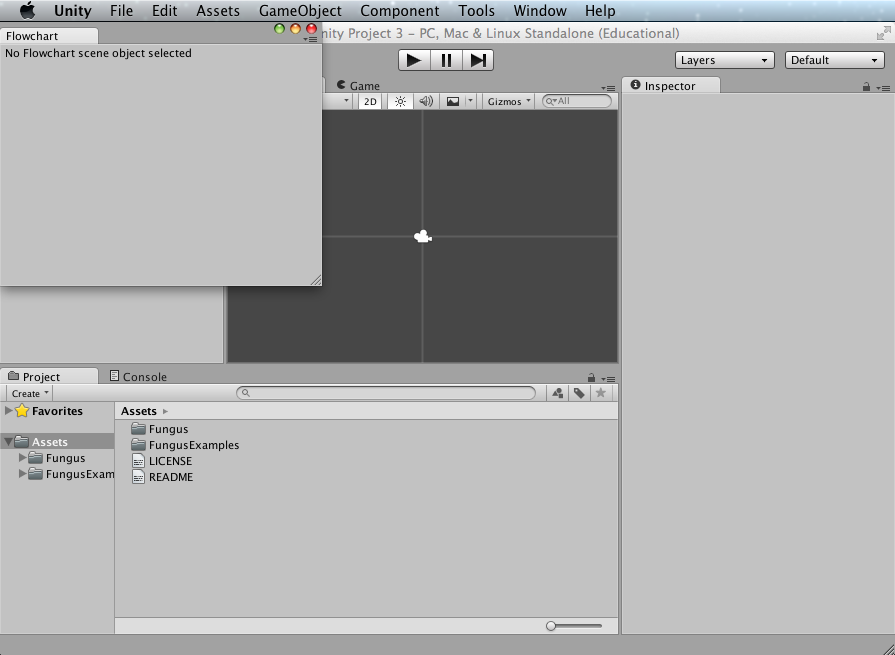
Task: Toggle Scene audio speaker icon
Action: (x=426, y=102)
